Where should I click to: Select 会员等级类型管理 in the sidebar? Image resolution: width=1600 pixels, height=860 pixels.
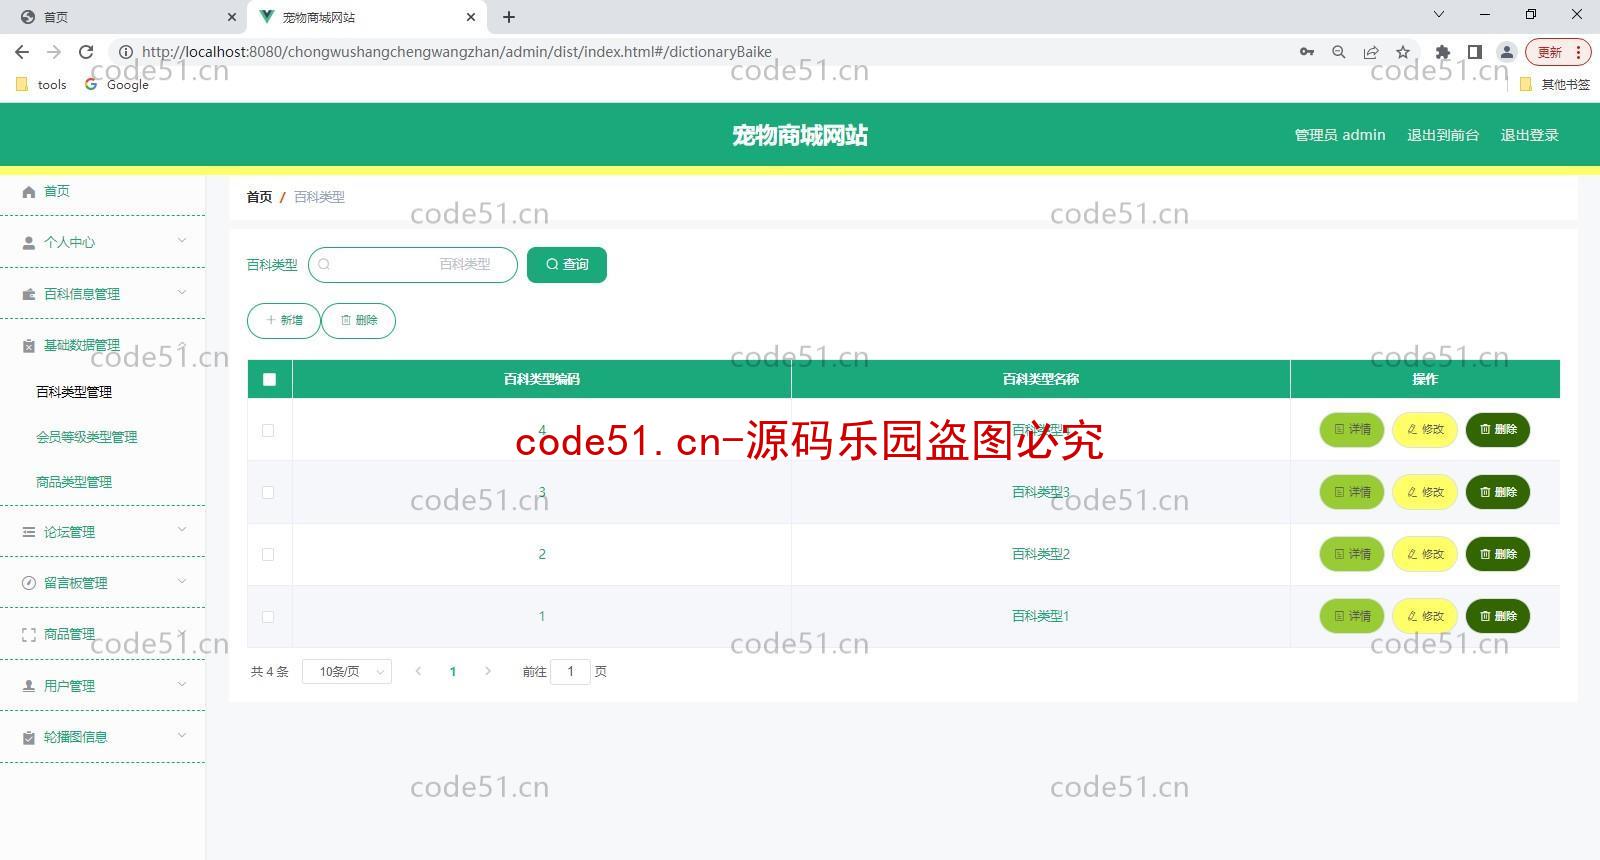(87, 437)
